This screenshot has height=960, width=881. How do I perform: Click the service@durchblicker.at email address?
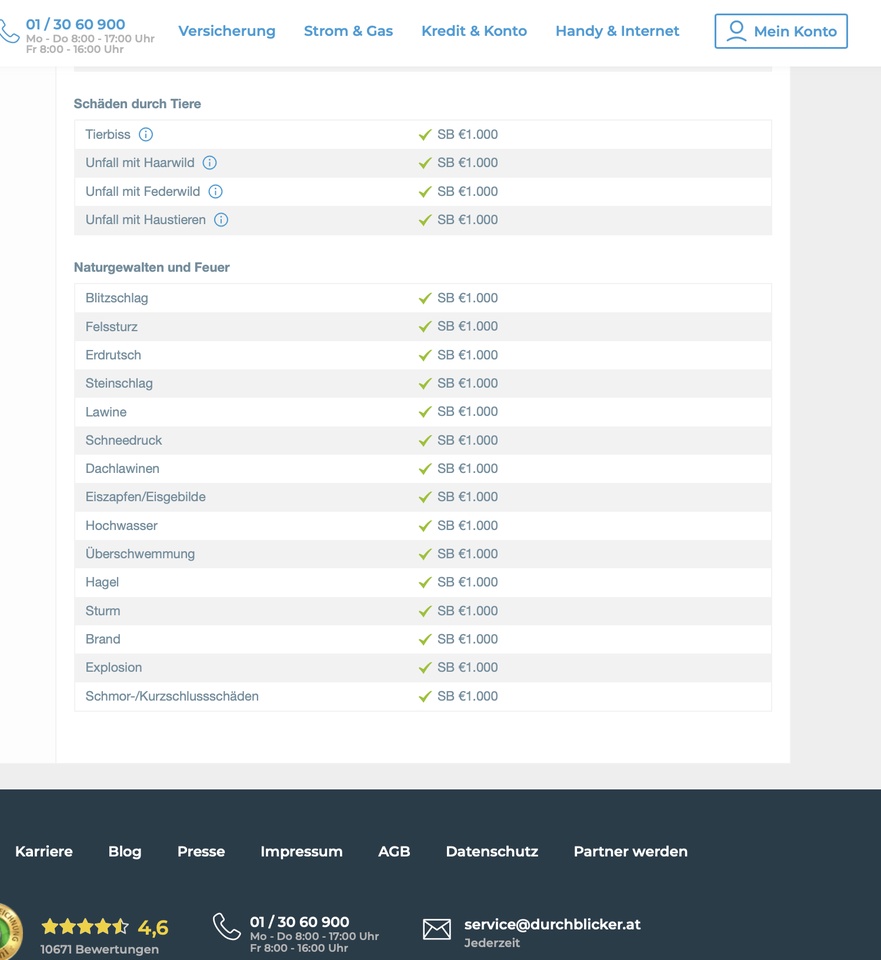[x=552, y=924]
